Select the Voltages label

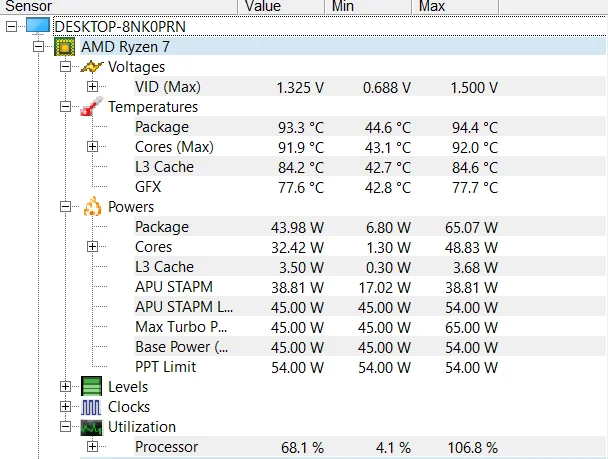[x=136, y=67]
